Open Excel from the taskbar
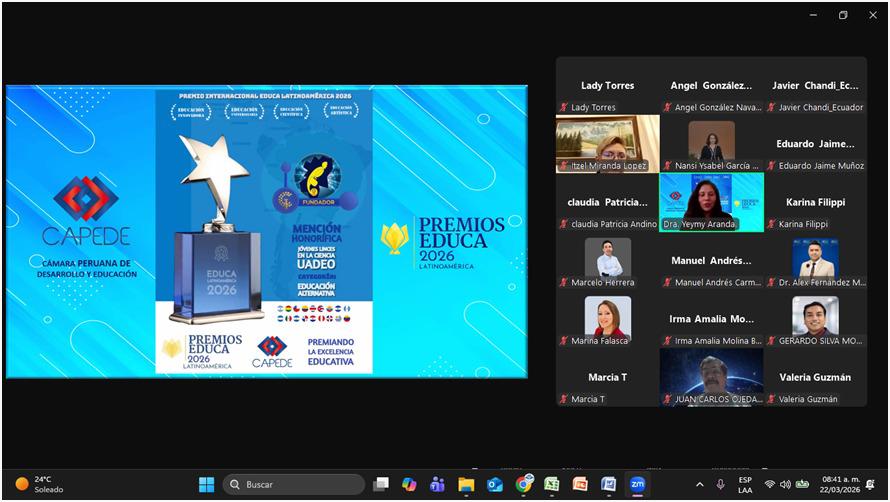This screenshot has height=502, width=890. (x=551, y=484)
